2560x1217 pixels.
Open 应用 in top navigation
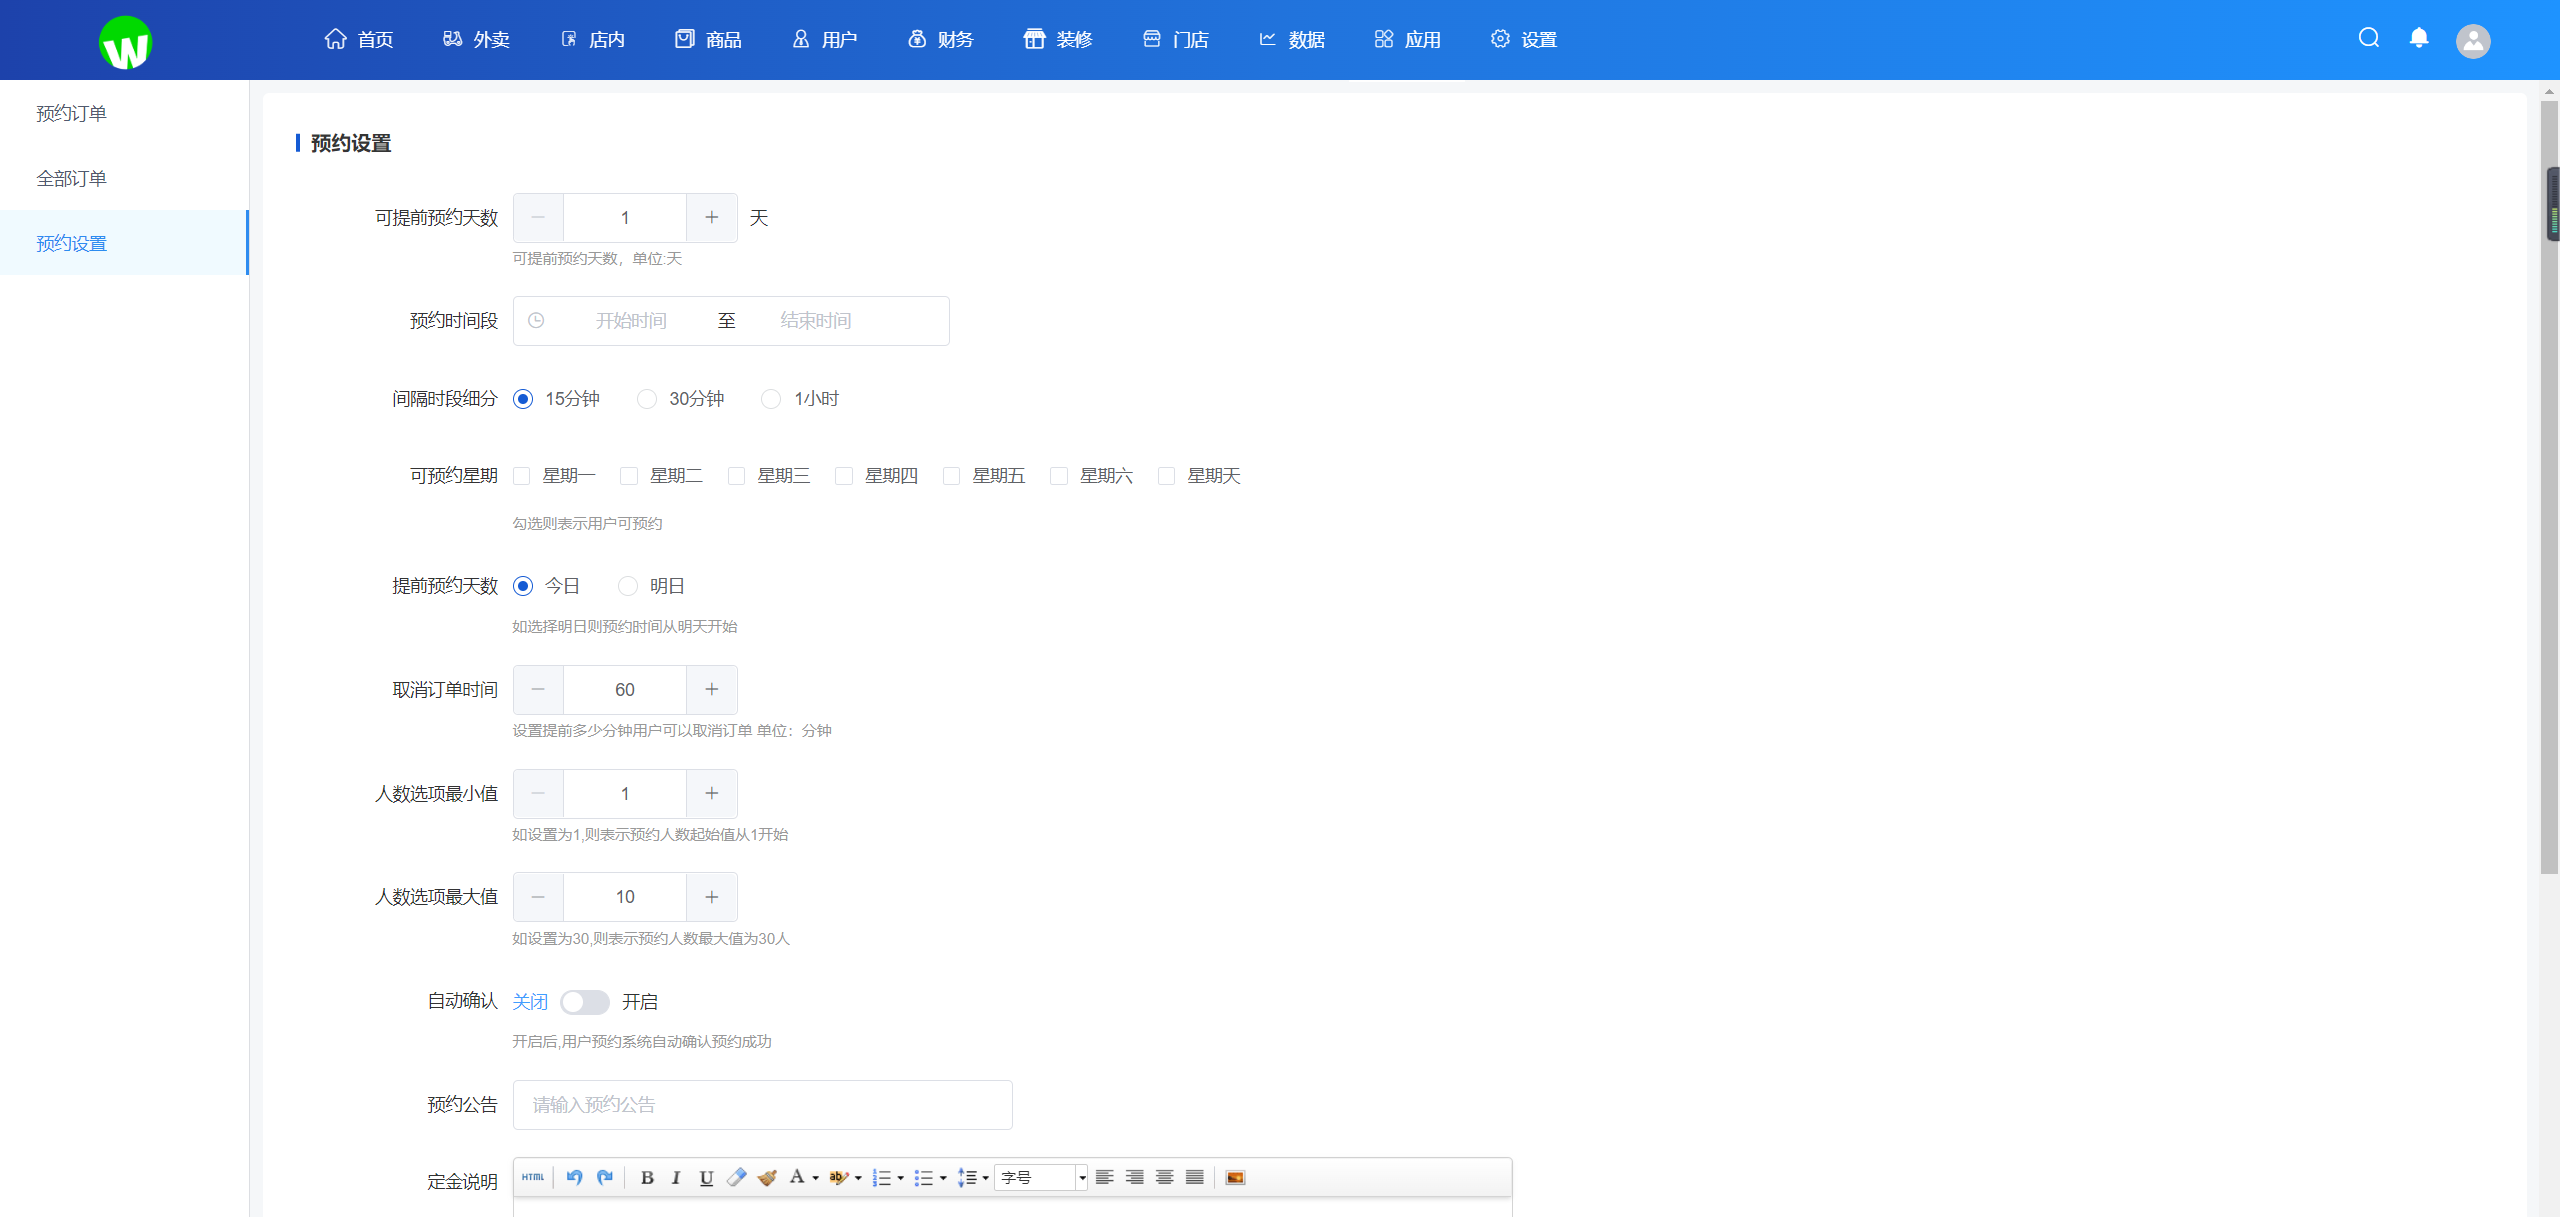coord(1407,39)
